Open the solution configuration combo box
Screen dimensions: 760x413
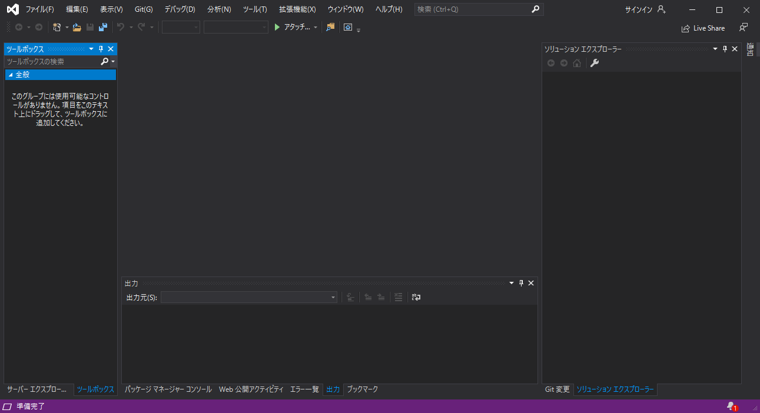coord(181,27)
